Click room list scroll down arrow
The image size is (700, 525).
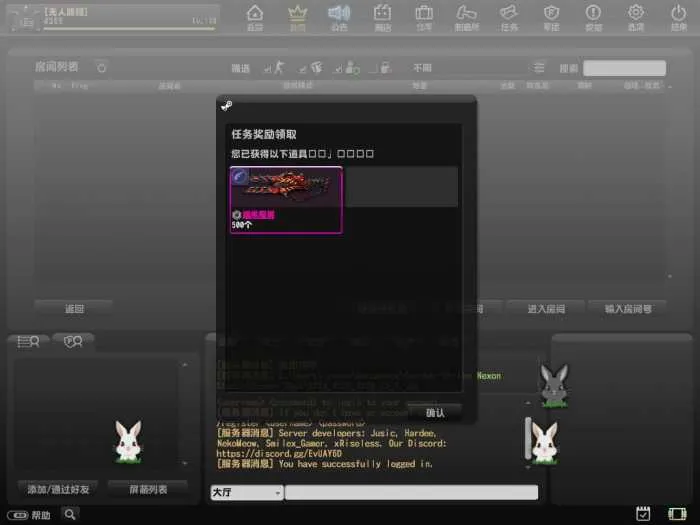tap(670, 276)
